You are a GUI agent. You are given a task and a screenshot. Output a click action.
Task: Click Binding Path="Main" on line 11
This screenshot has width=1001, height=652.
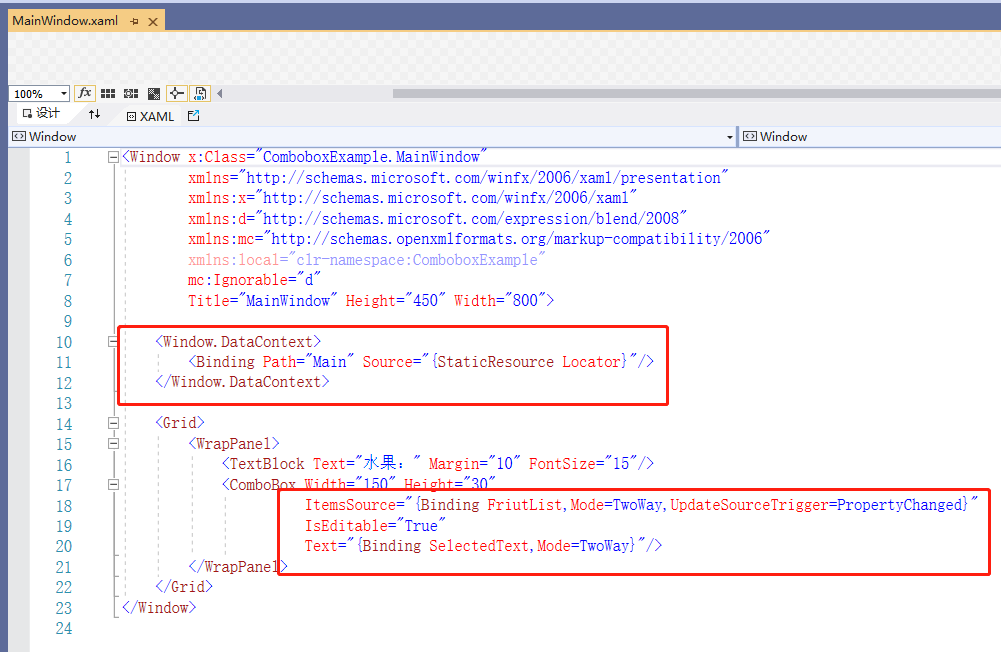click(275, 361)
